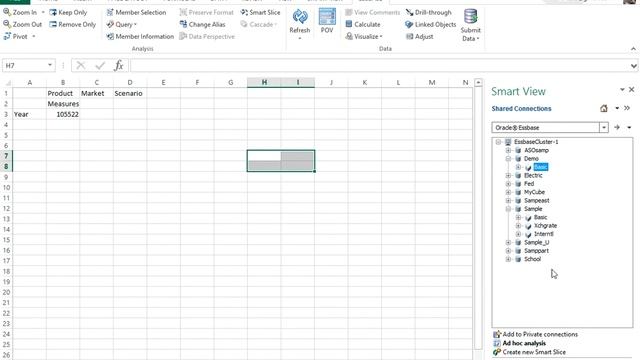Open the Name Box dropdown arrow
640x360 pixels.
pos(50,65)
